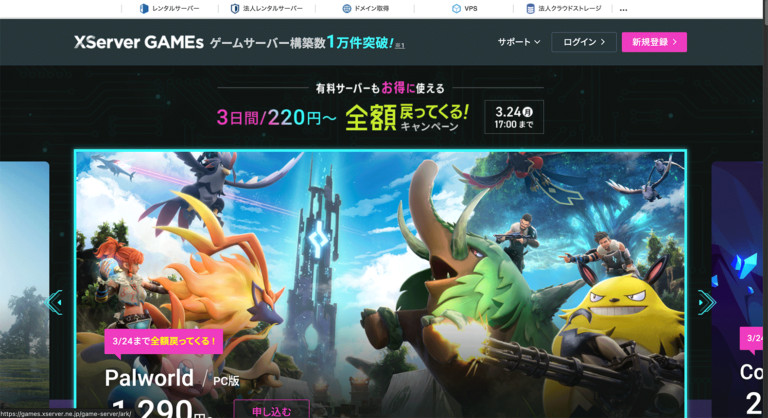Click the VPS cube icon
The image size is (768, 418).
click(456, 8)
